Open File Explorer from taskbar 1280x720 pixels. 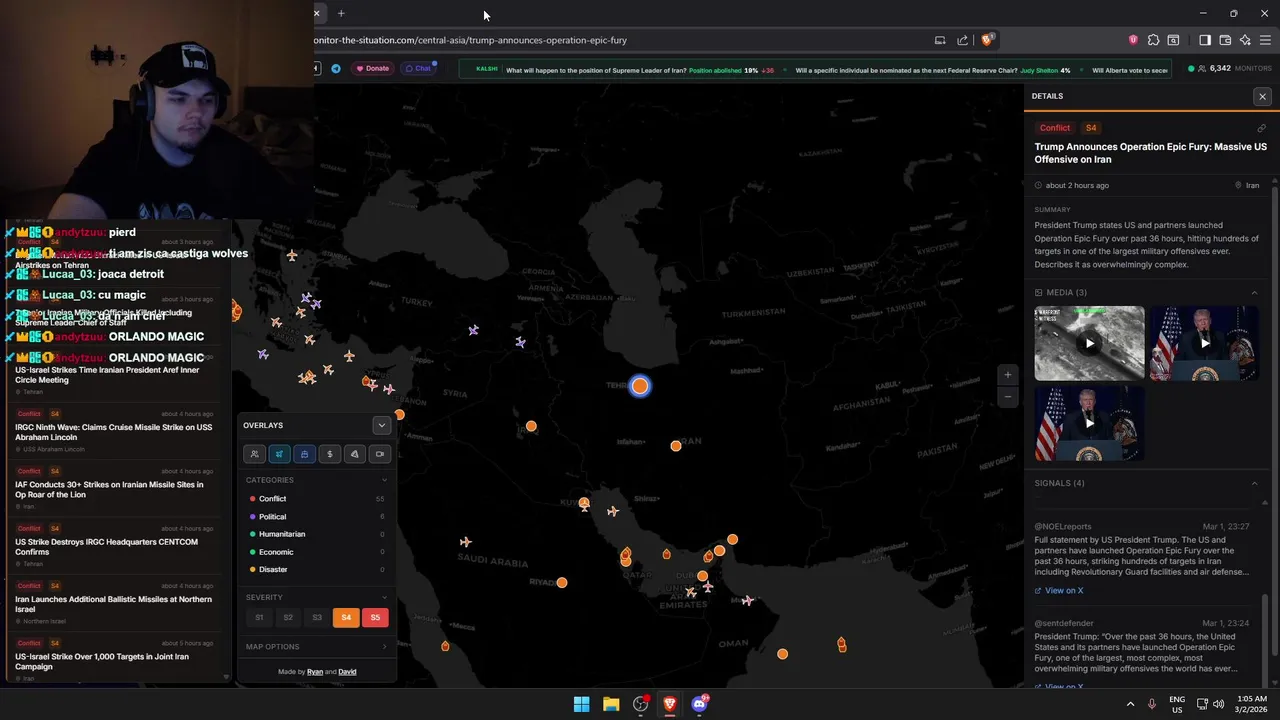611,704
